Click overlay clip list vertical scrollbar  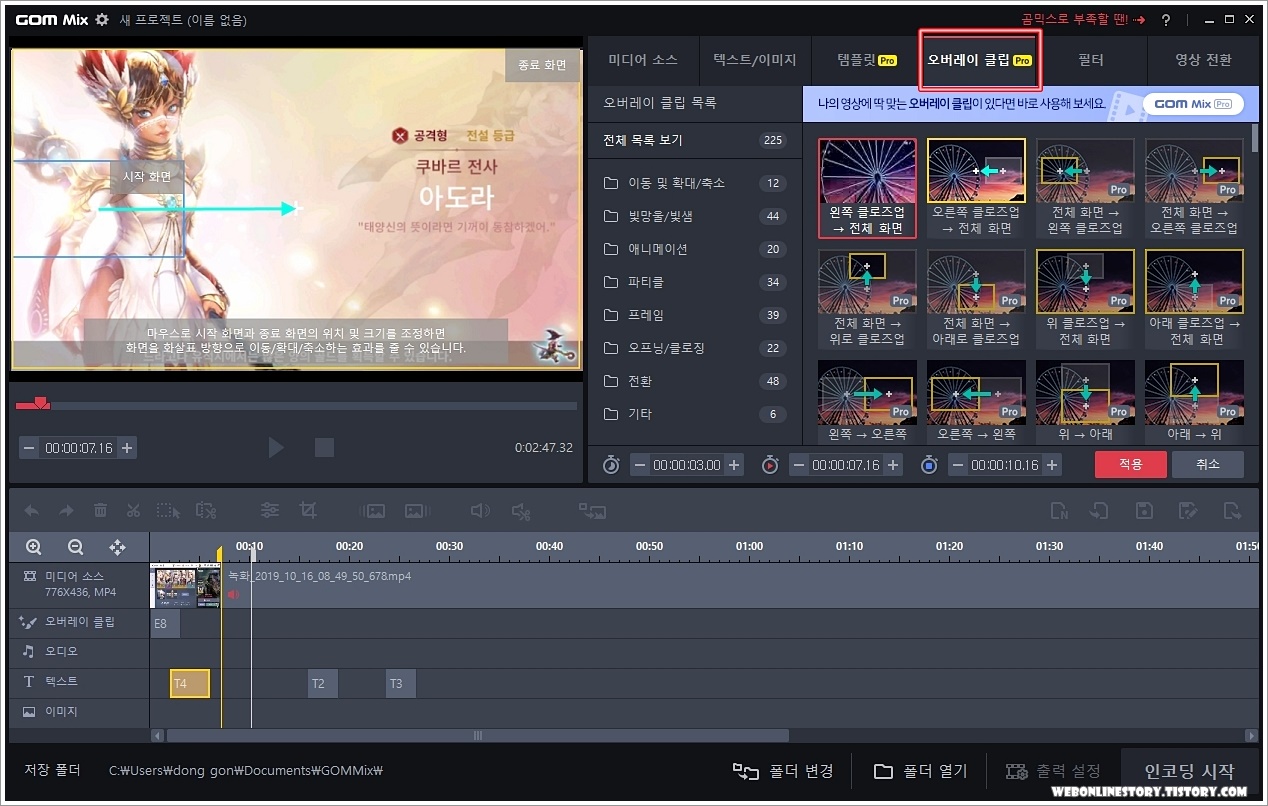1254,137
